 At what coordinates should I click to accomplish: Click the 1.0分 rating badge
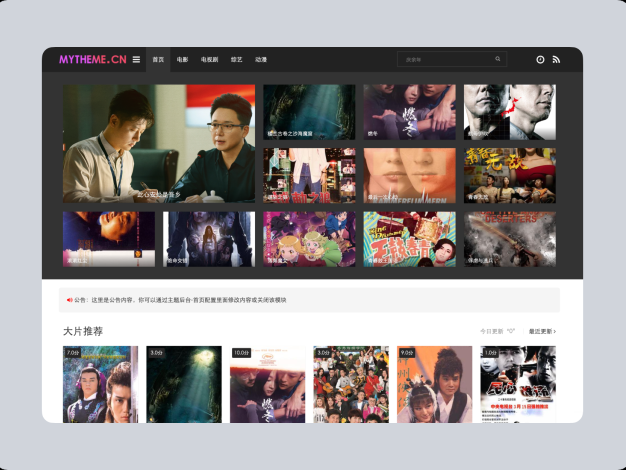(x=490, y=353)
